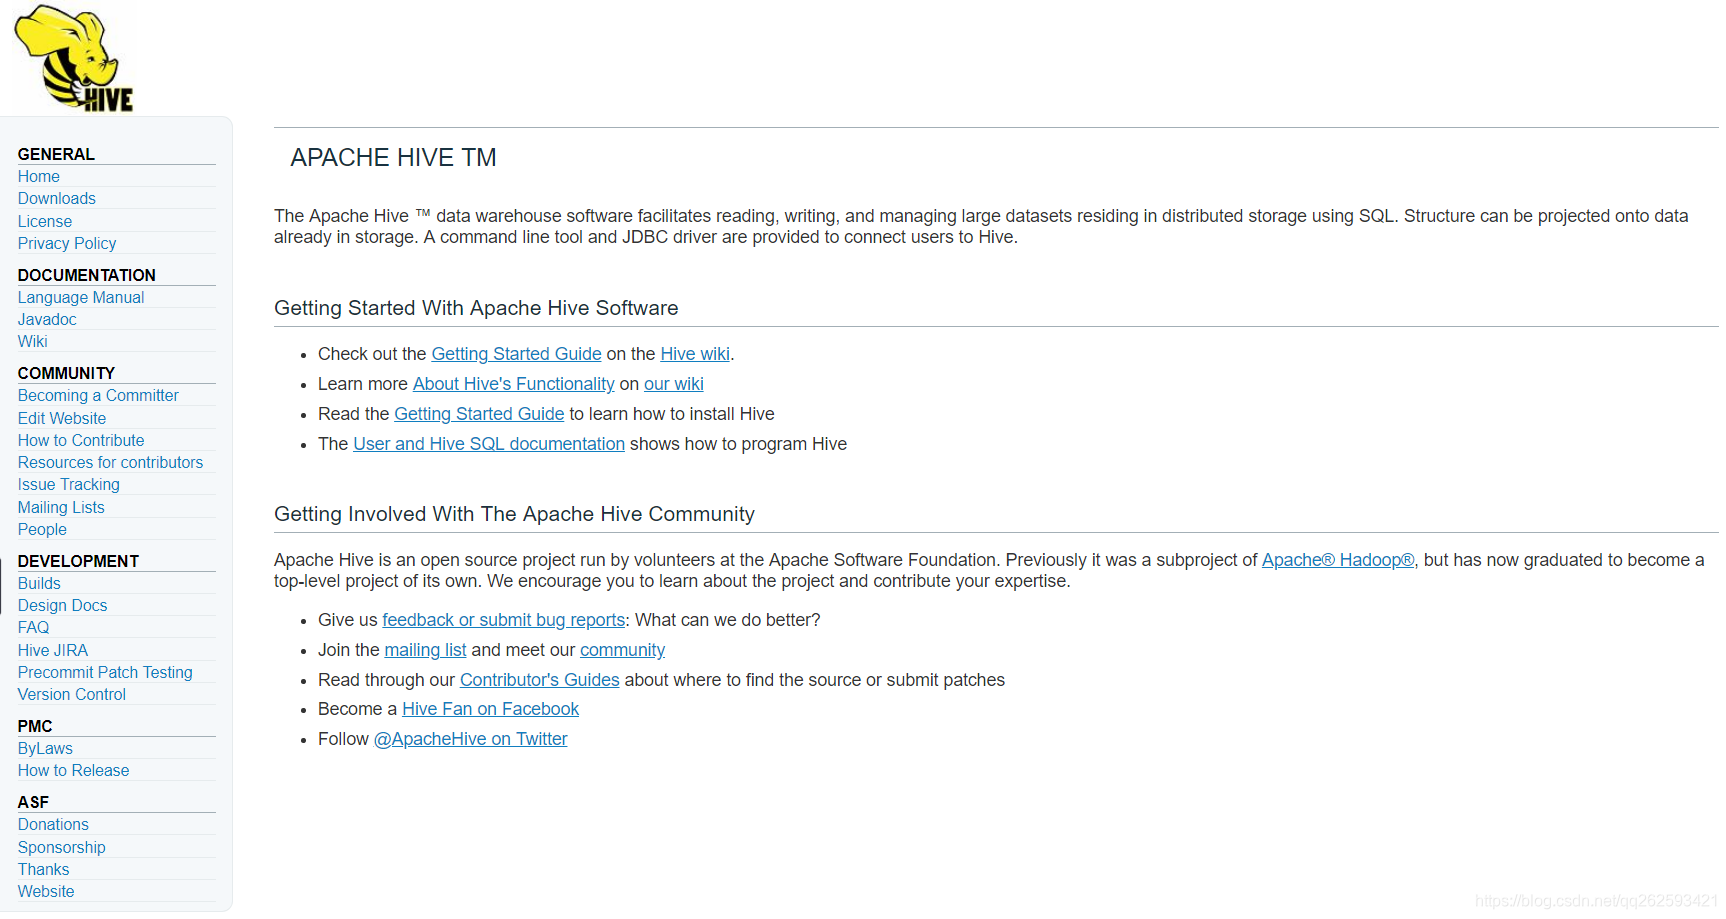Open Precommit Patch Testing page
Screen dimensions: 1726x919
tap(105, 672)
